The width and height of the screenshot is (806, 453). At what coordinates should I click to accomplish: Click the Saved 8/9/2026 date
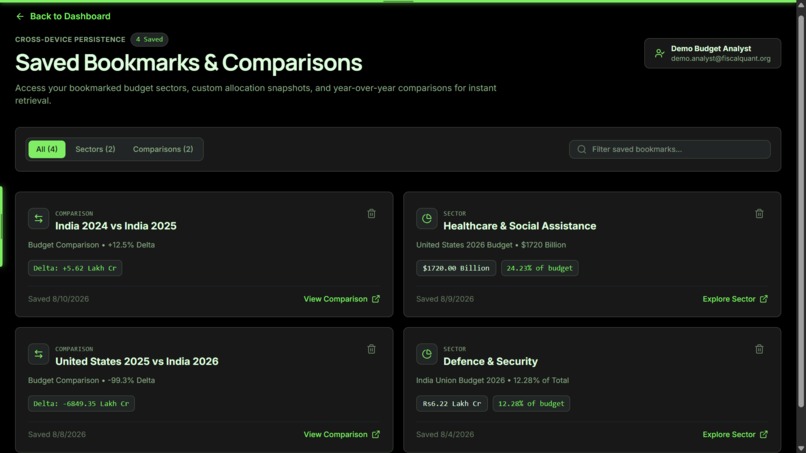pyautogui.click(x=445, y=299)
